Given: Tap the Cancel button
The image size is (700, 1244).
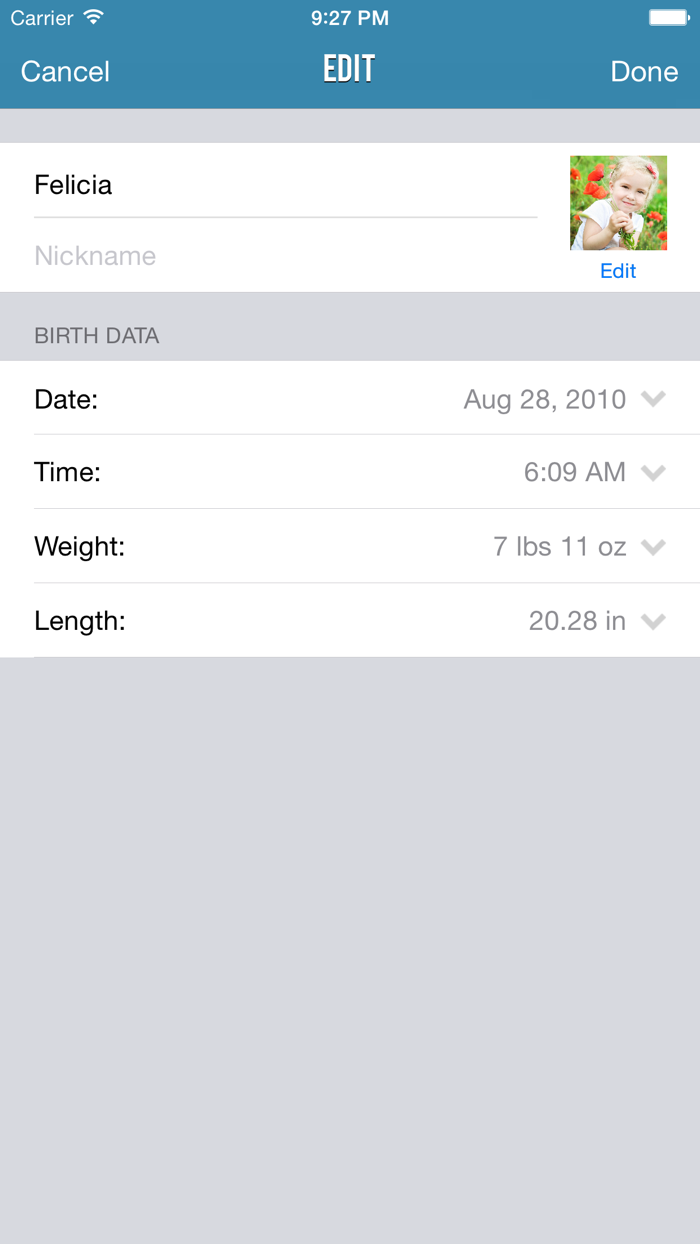Looking at the screenshot, I should tap(65, 72).
